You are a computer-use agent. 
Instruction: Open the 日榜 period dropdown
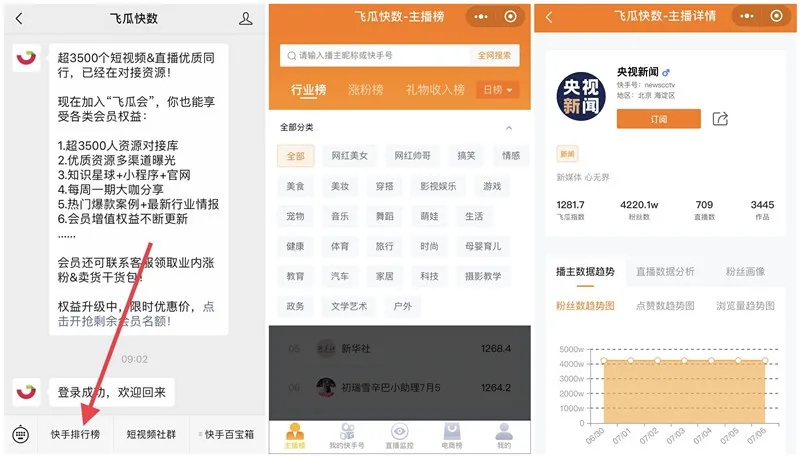497,90
